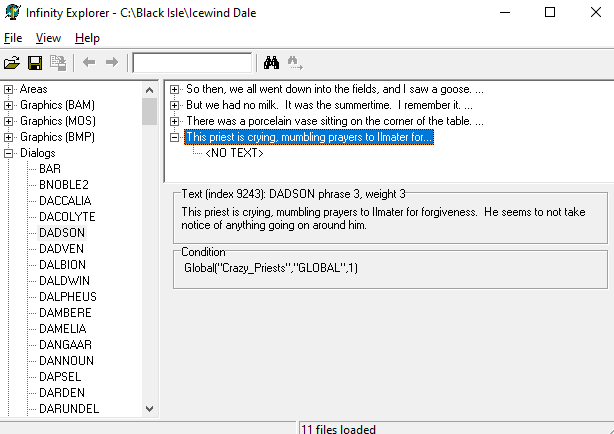
Task: Open the DAMBERE dialog file
Action: tap(65, 313)
